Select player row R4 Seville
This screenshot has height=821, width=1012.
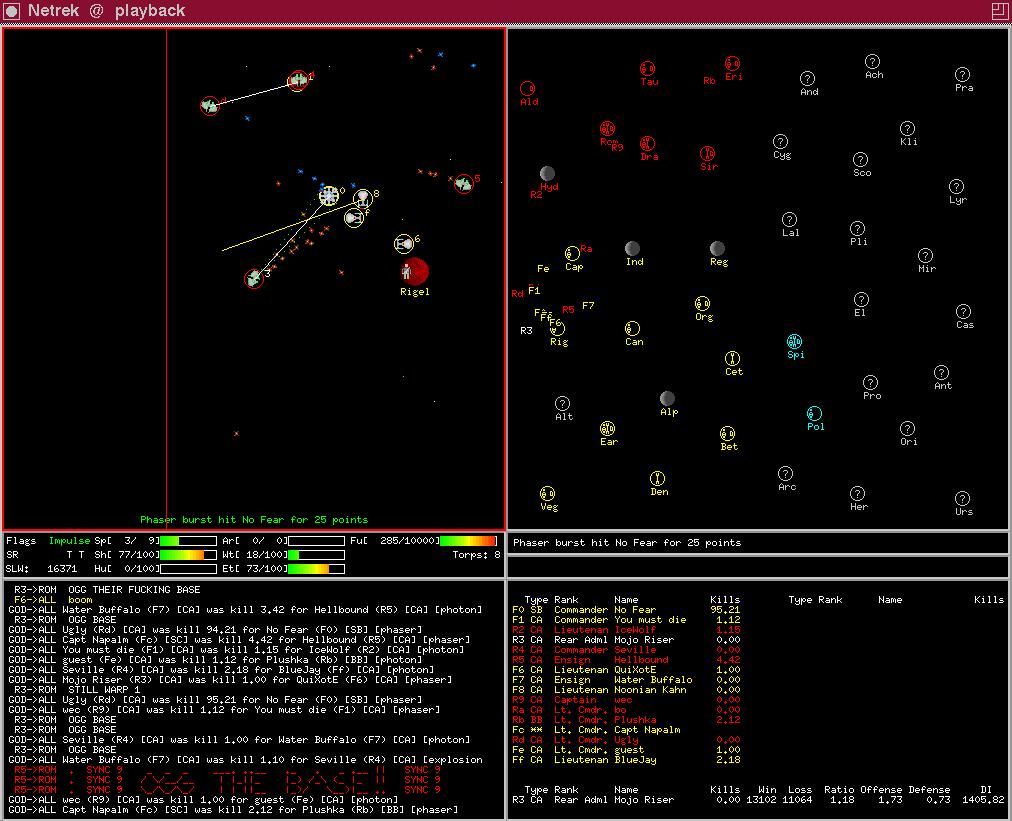(626, 650)
